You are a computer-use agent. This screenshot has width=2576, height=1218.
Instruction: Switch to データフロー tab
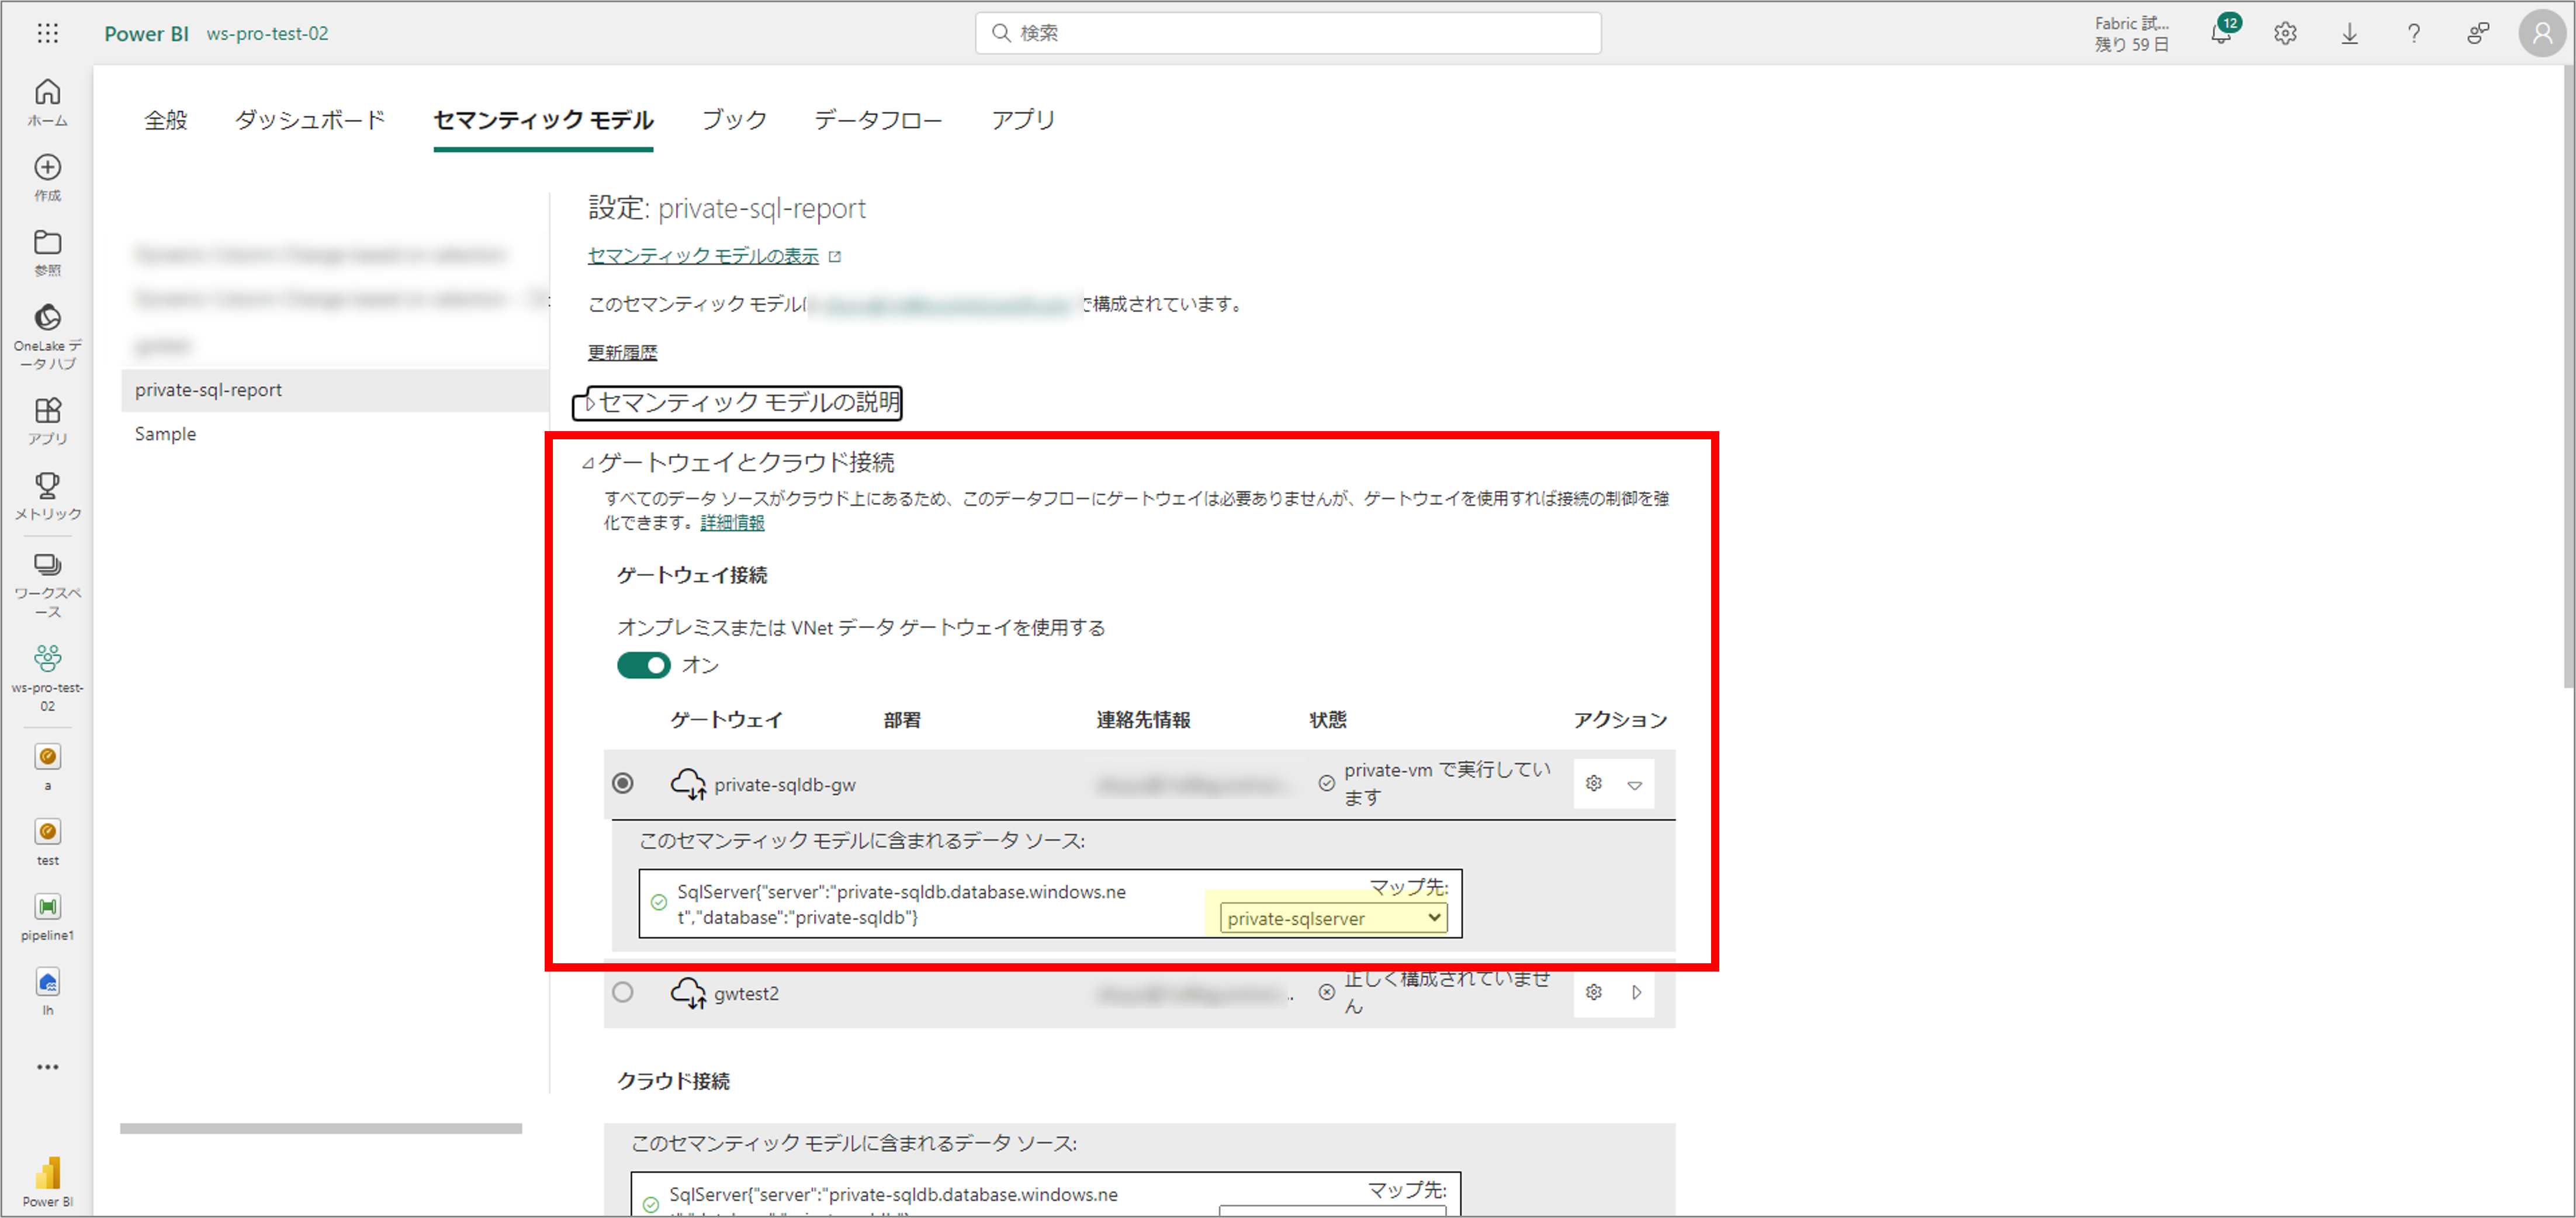(x=878, y=120)
